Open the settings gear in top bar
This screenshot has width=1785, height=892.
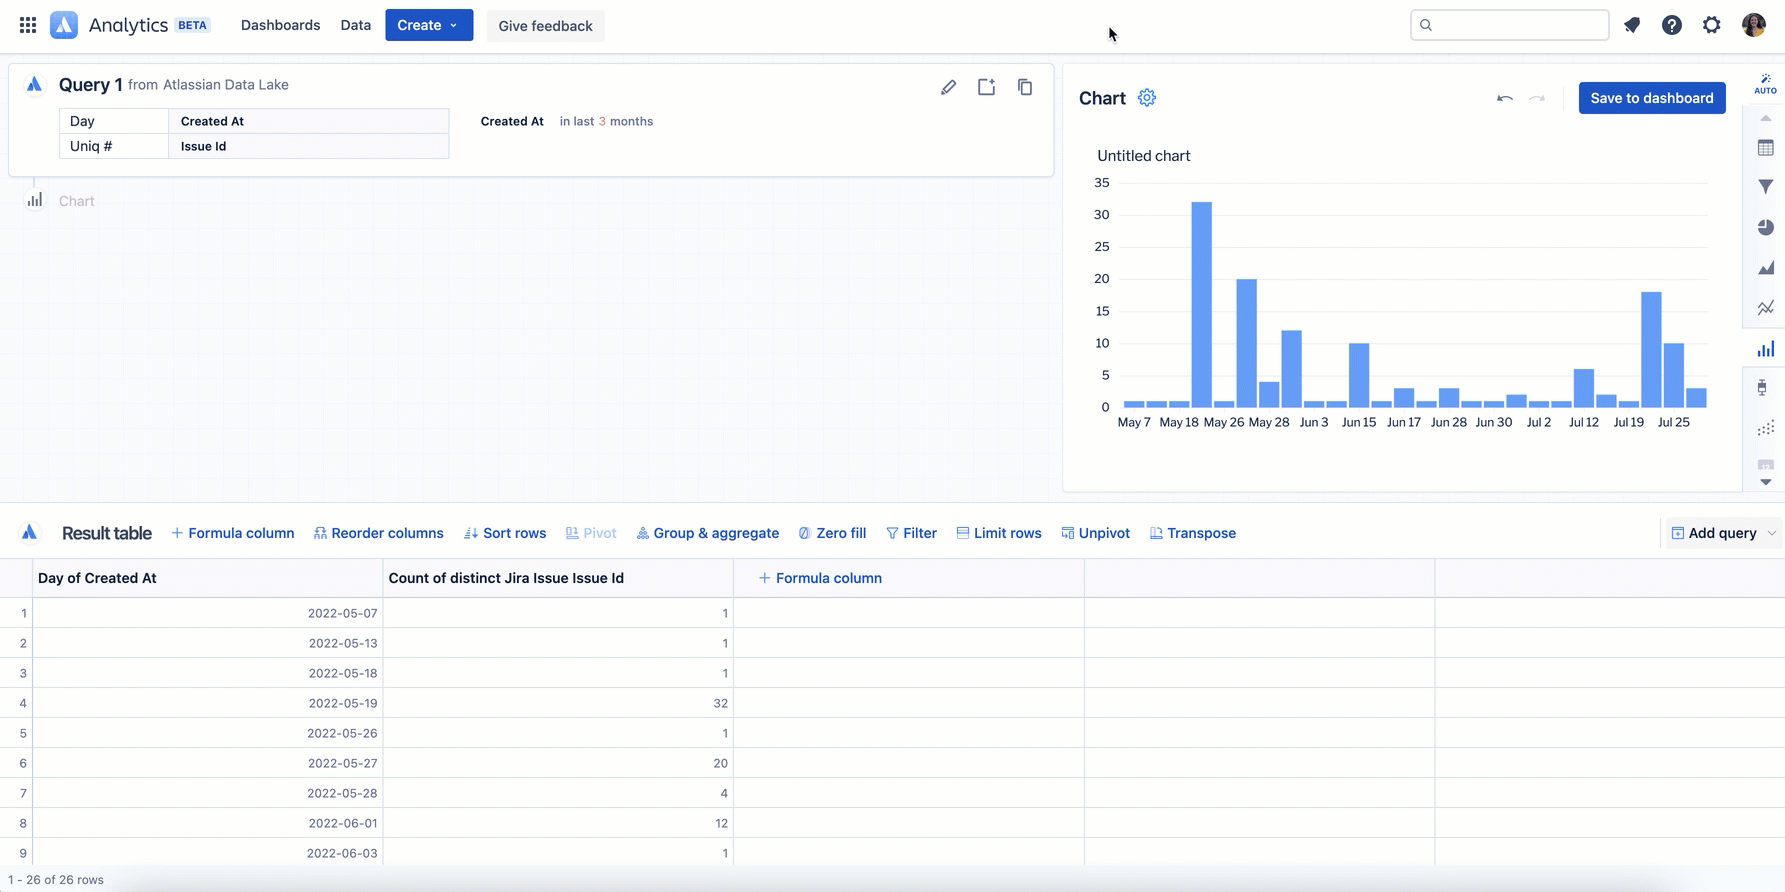pyautogui.click(x=1712, y=25)
